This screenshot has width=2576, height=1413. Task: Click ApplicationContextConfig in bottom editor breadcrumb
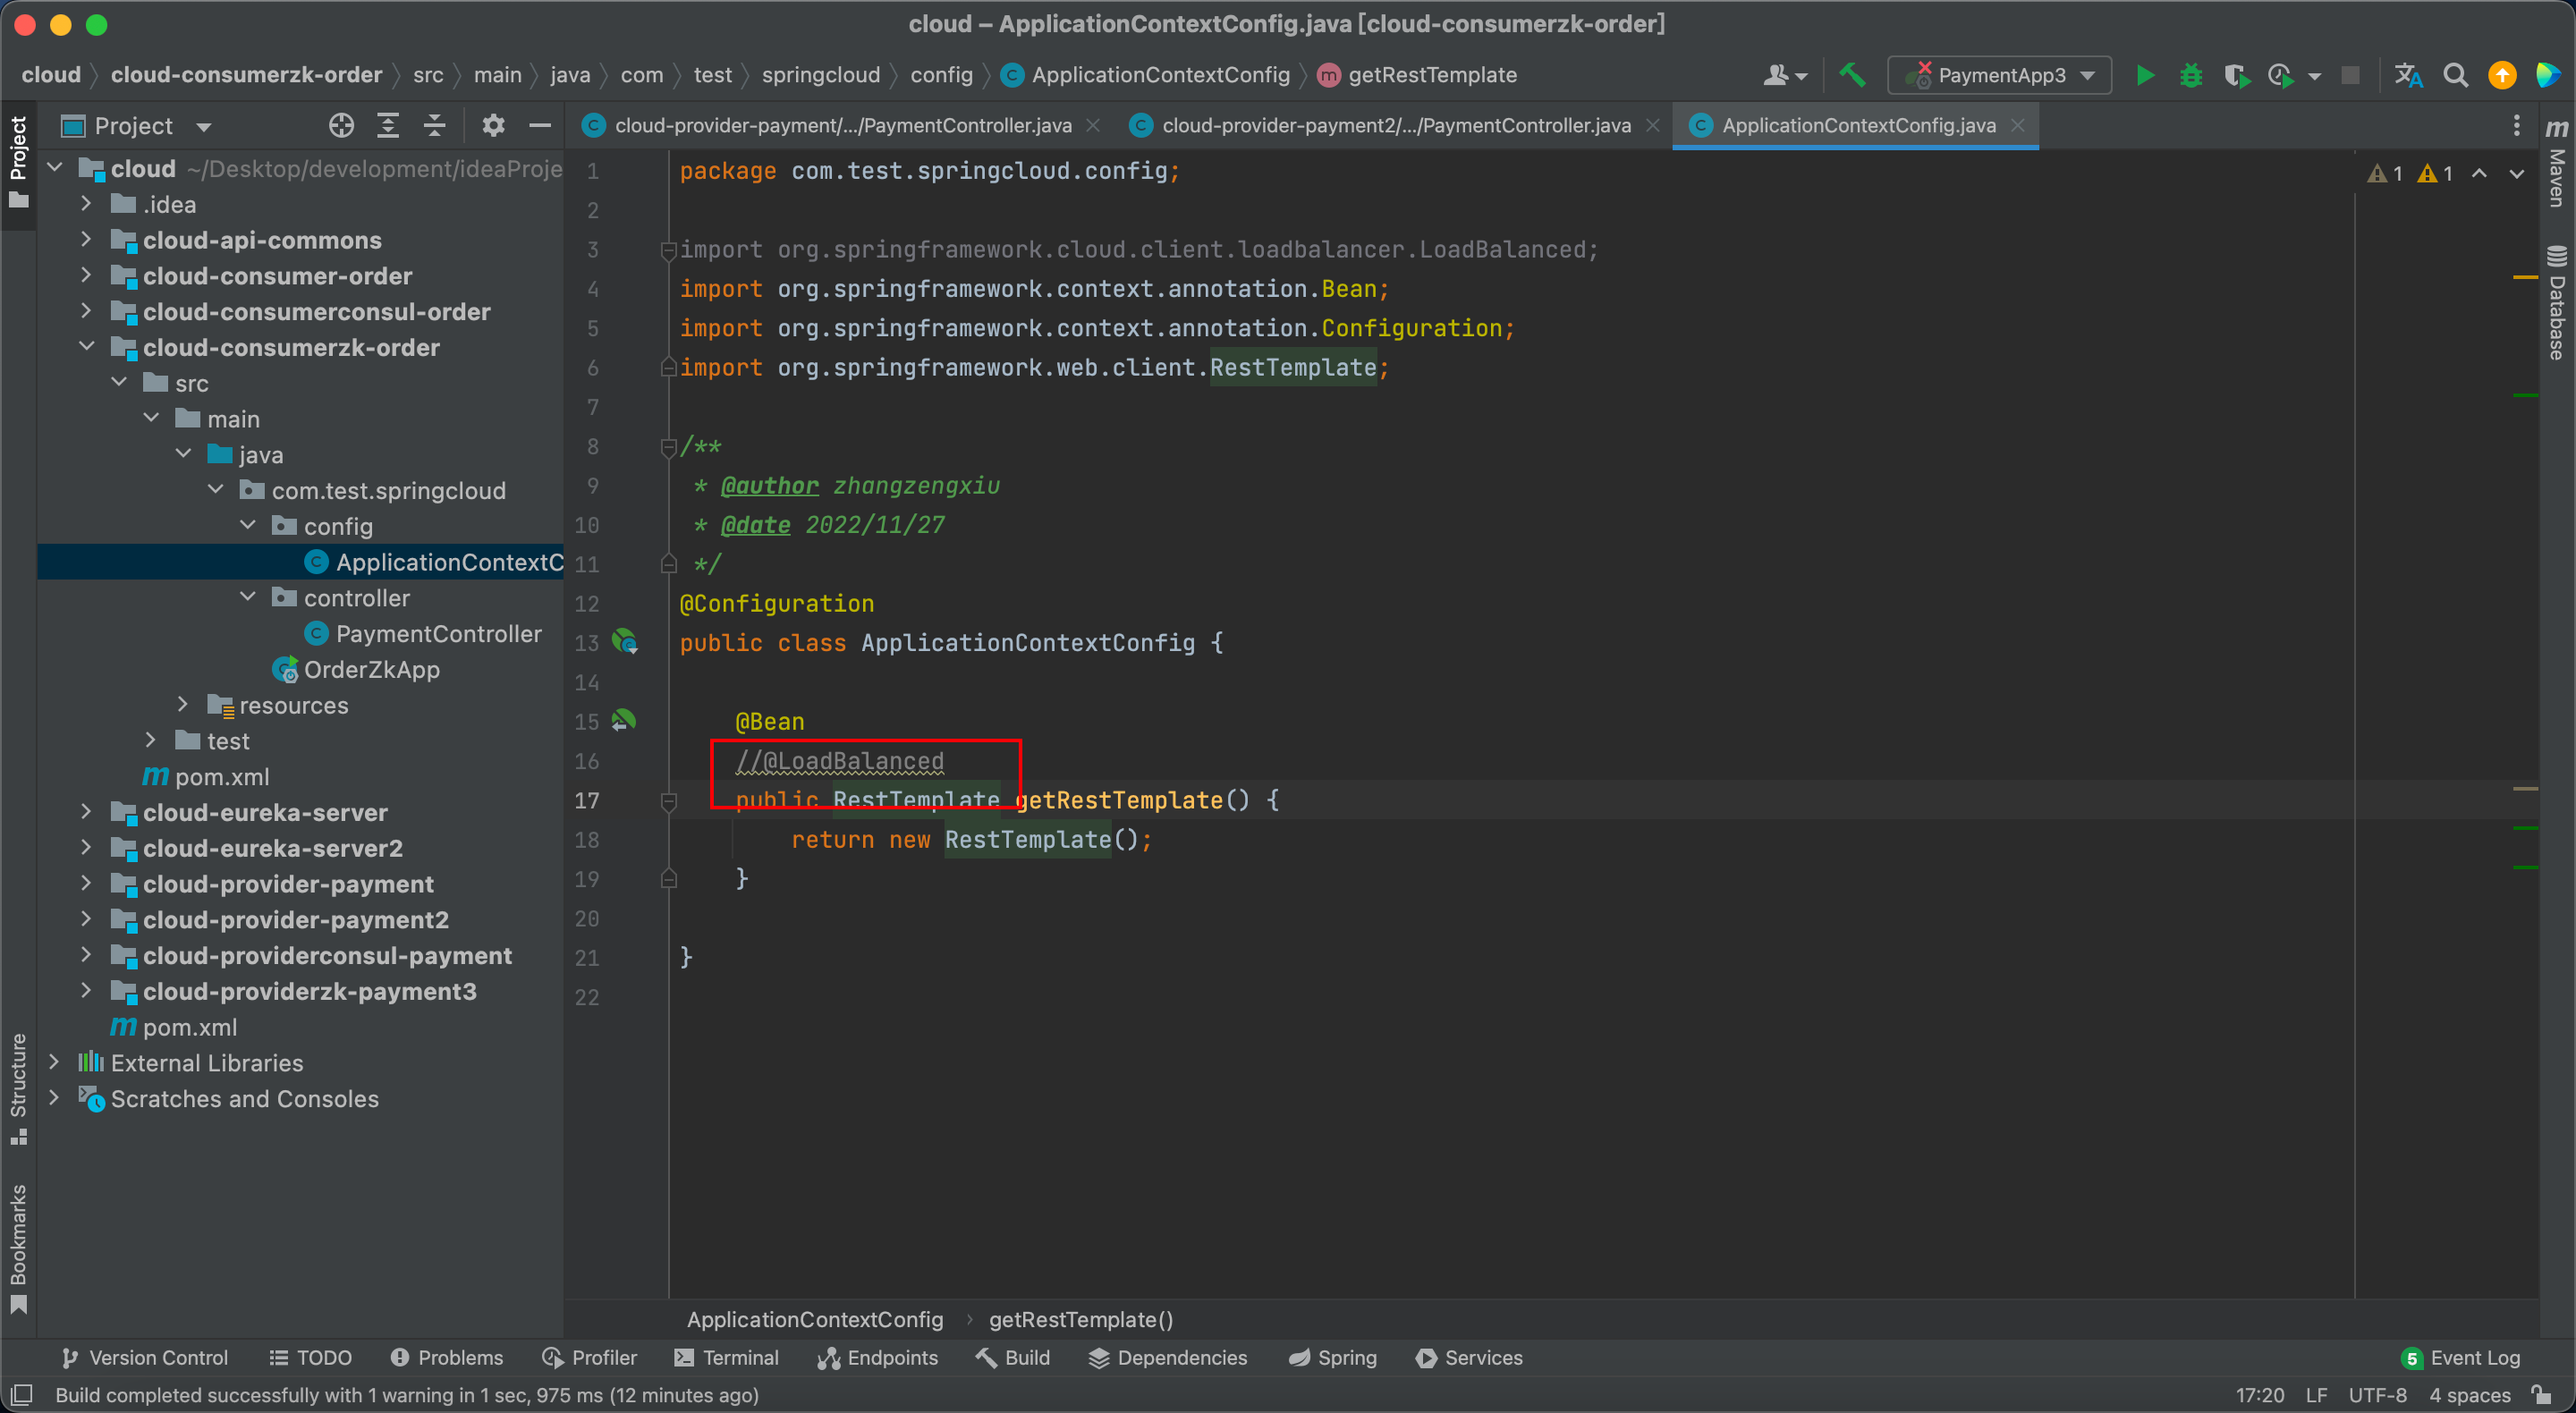coord(815,1319)
